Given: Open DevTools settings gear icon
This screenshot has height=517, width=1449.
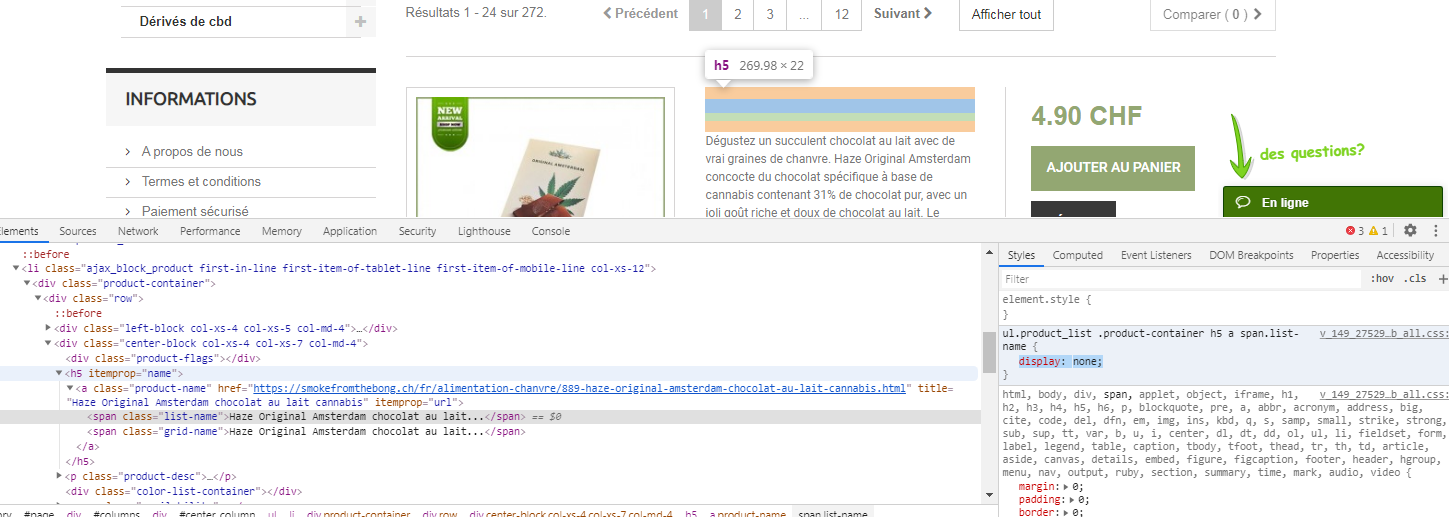Looking at the screenshot, I should [1410, 230].
